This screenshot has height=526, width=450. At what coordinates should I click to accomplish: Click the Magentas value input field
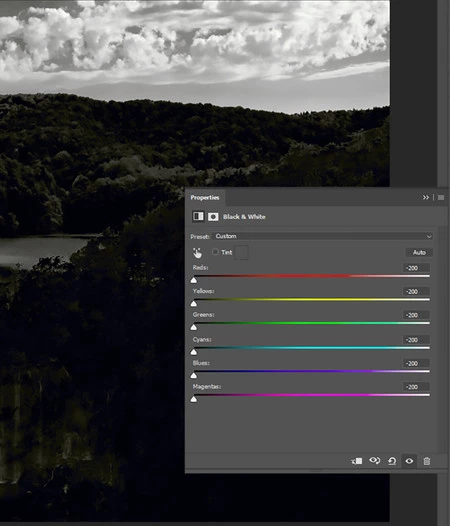(x=416, y=387)
